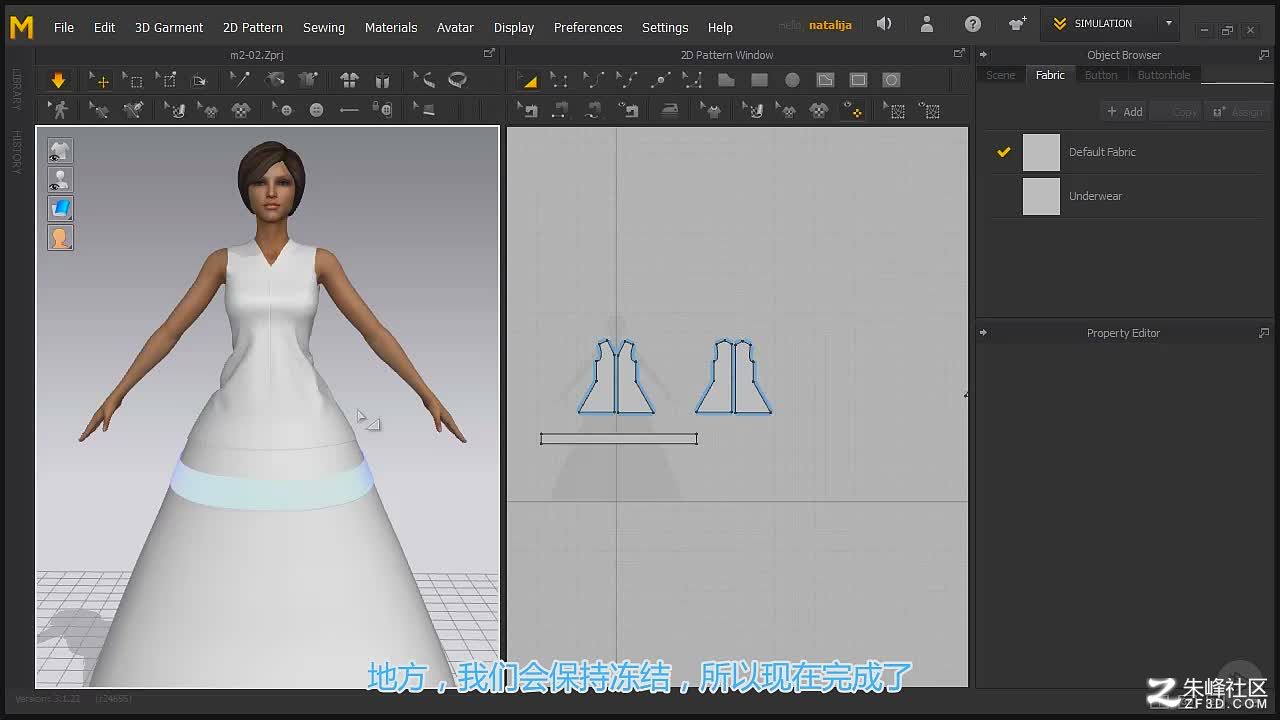Collapse the Property Editor panel arrow
Image resolution: width=1280 pixels, height=720 pixels.
pos(983,333)
